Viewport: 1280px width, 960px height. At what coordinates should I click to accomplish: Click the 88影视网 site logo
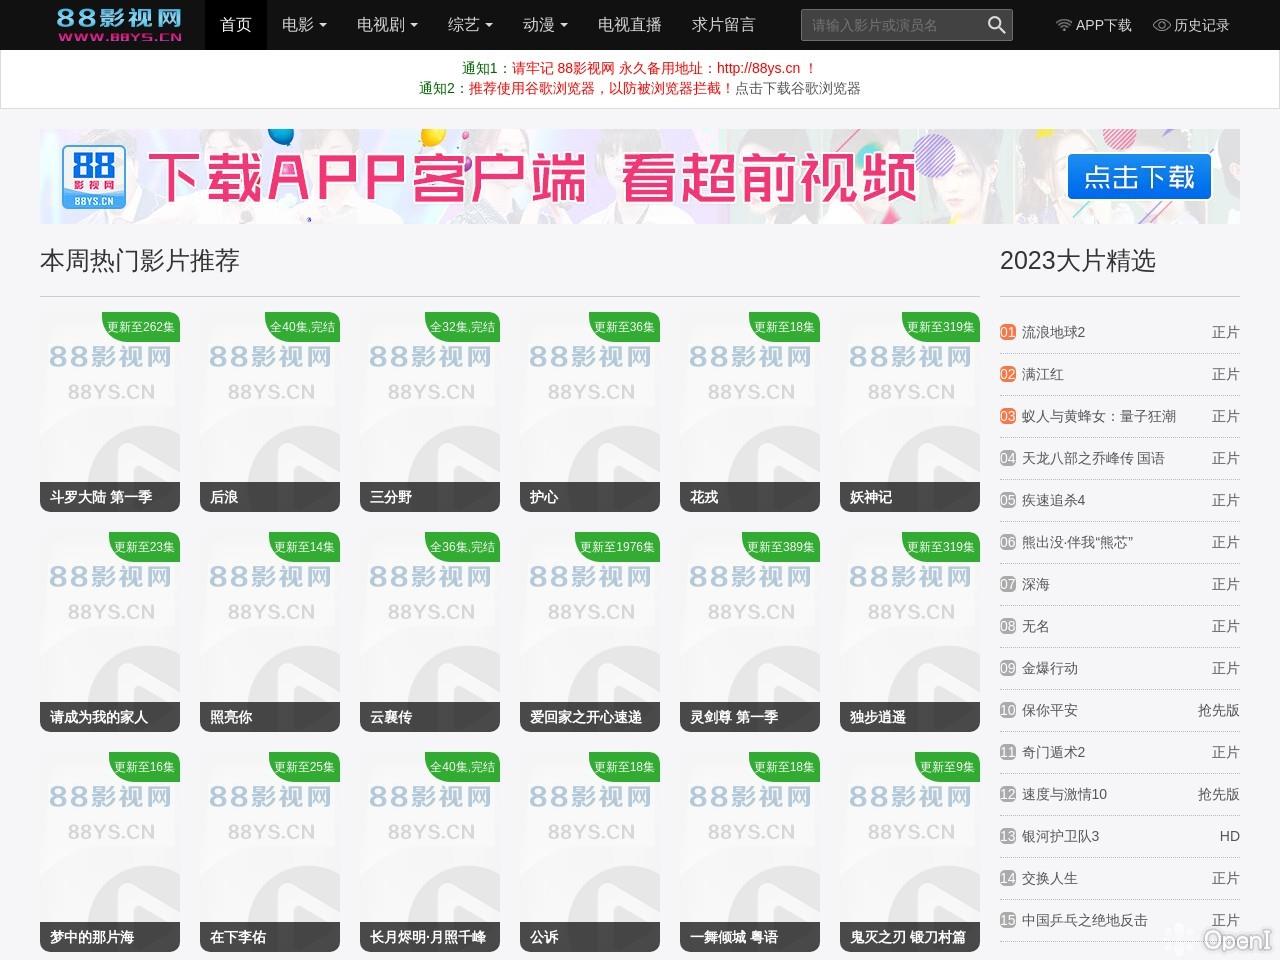[120, 24]
